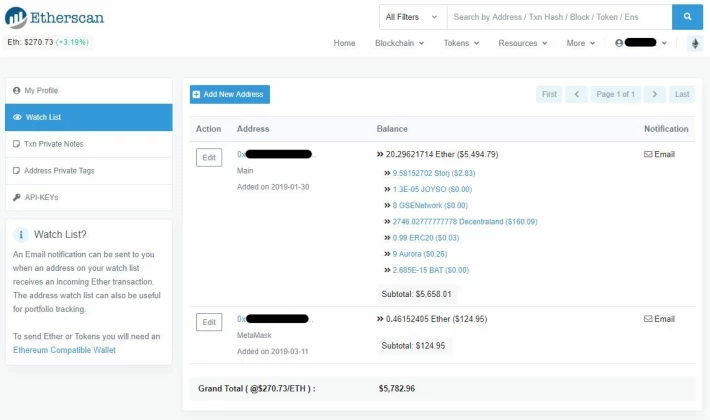Click the Page 1 of 1 indicator
Viewport: 710px width, 420px height.
[616, 94]
